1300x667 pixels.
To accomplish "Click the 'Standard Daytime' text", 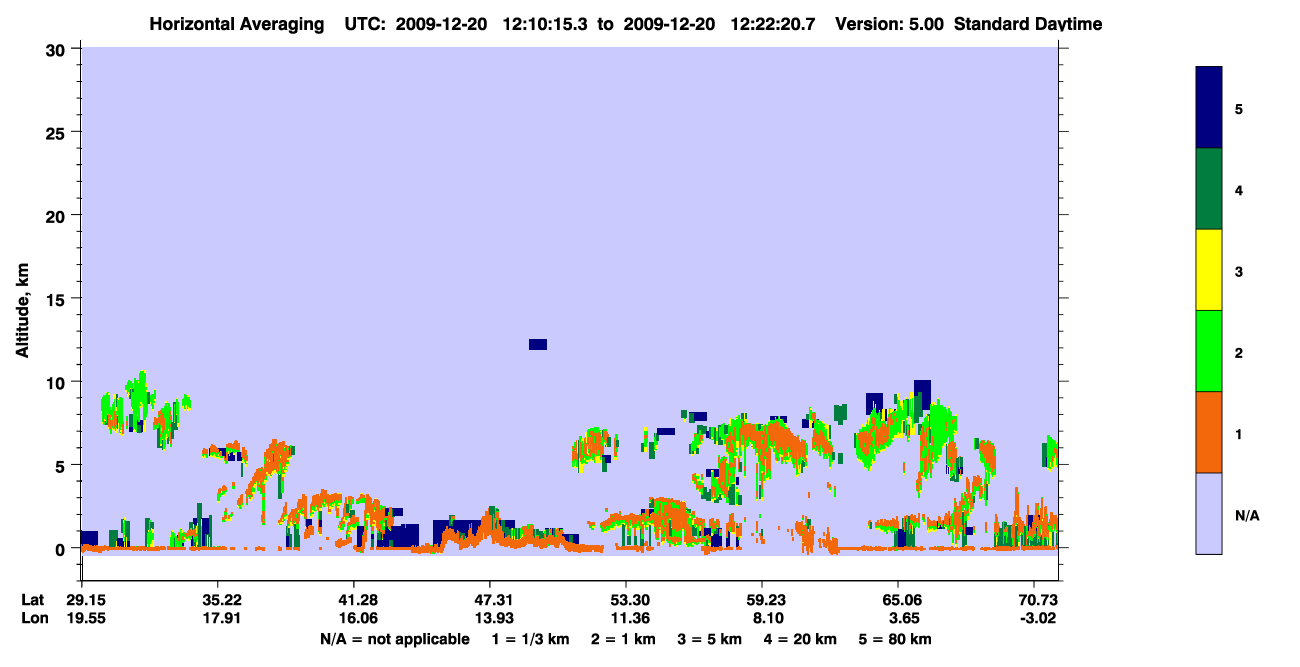I will click(x=1028, y=24).
